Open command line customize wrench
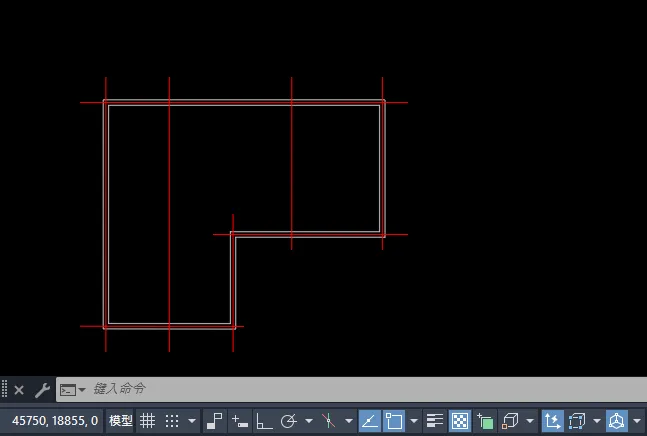The image size is (647, 436). tap(41, 389)
